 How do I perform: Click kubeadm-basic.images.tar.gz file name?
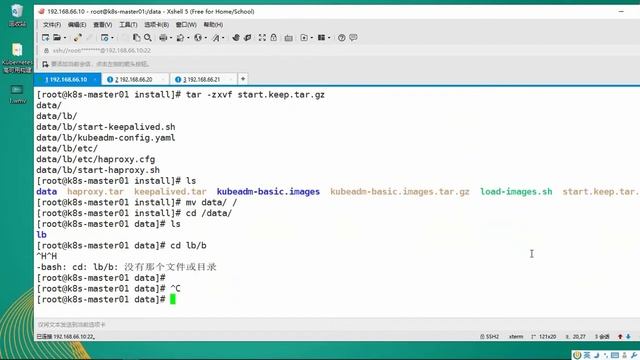tap(400, 191)
